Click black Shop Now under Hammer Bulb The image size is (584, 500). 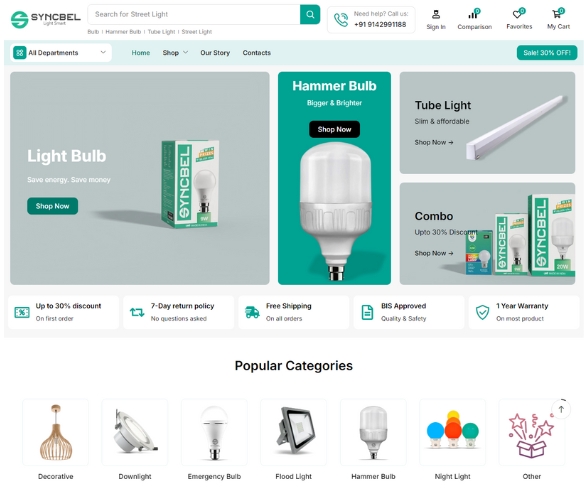click(334, 129)
